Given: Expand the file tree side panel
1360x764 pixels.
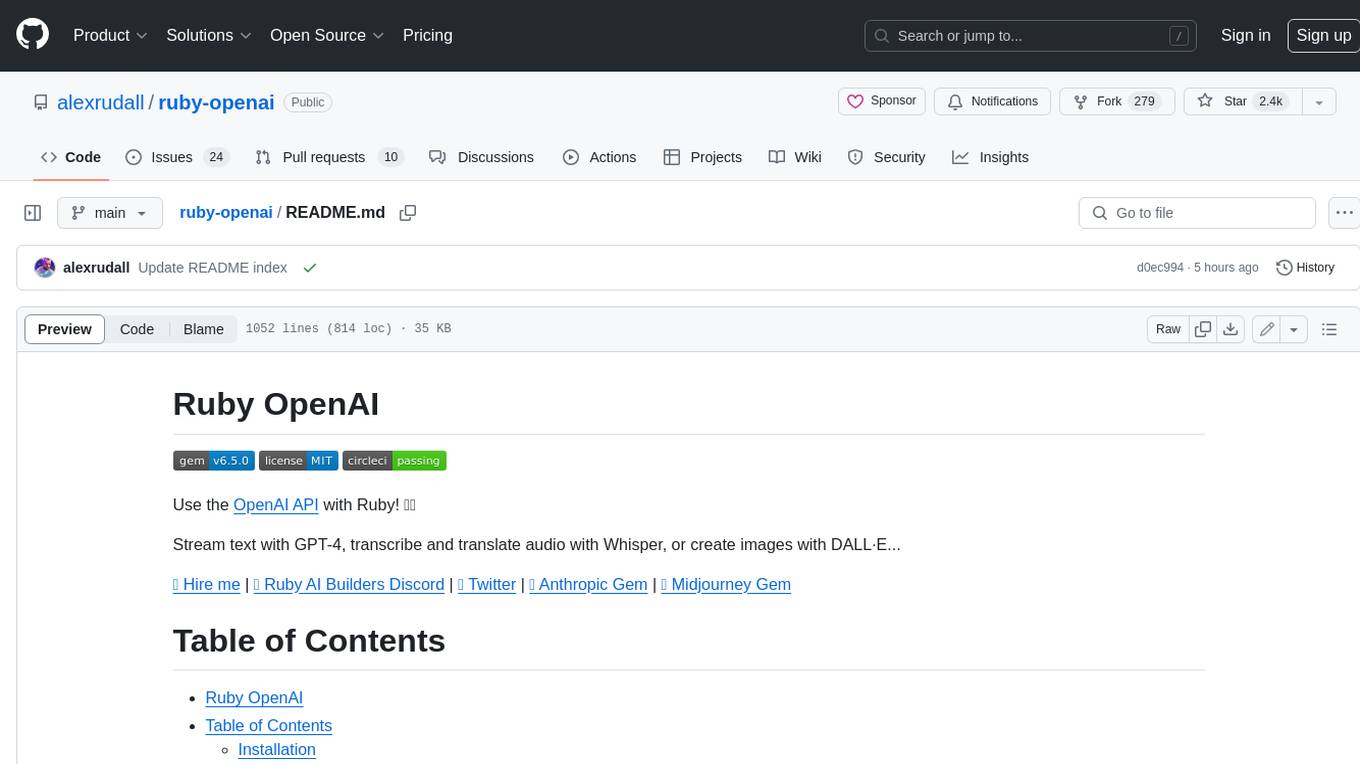Looking at the screenshot, I should pos(32,213).
